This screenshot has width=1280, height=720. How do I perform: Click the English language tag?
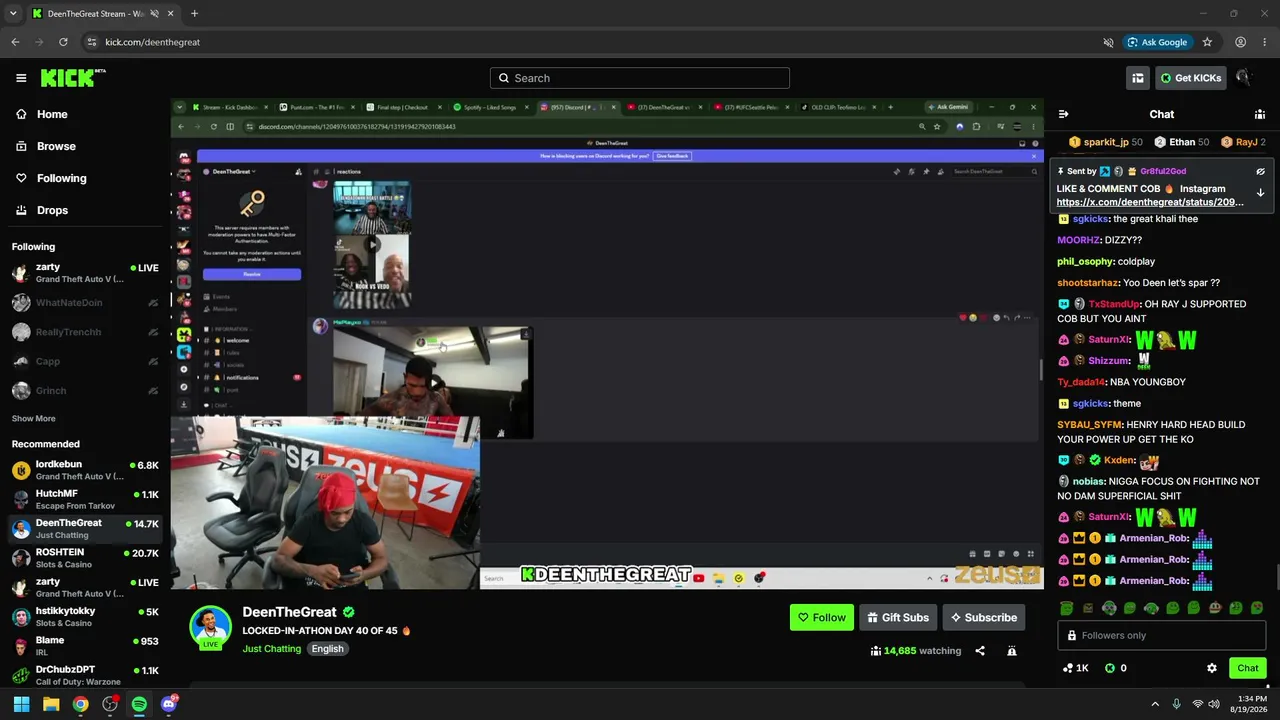(x=327, y=649)
